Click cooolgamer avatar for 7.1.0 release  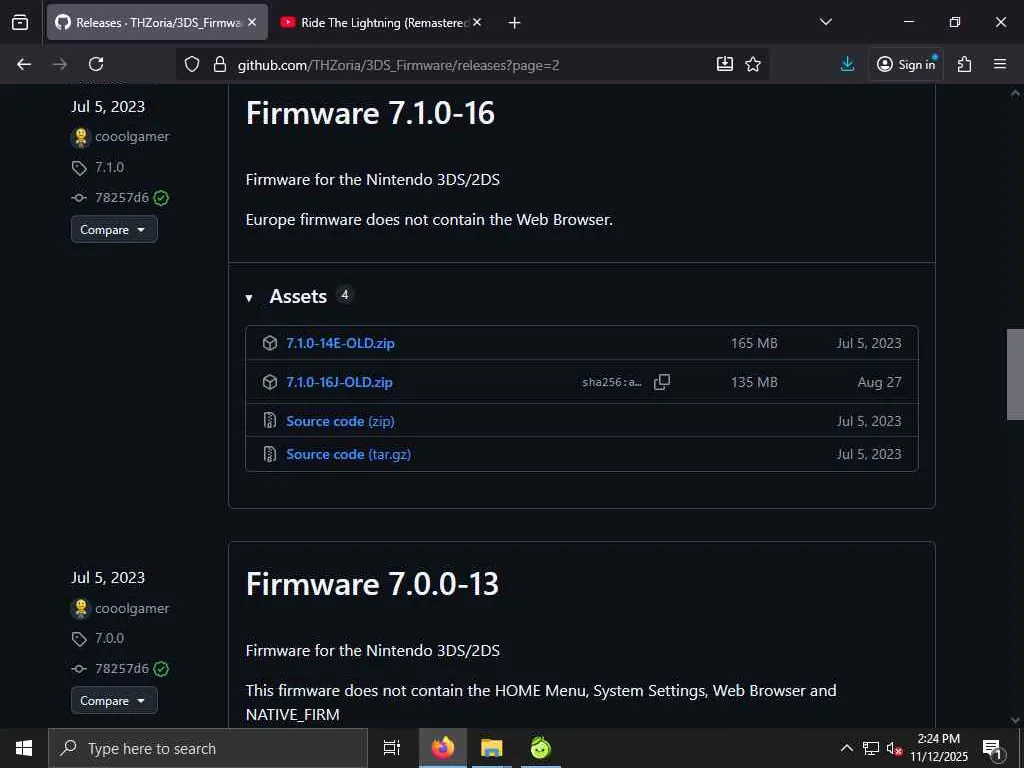tap(80, 136)
